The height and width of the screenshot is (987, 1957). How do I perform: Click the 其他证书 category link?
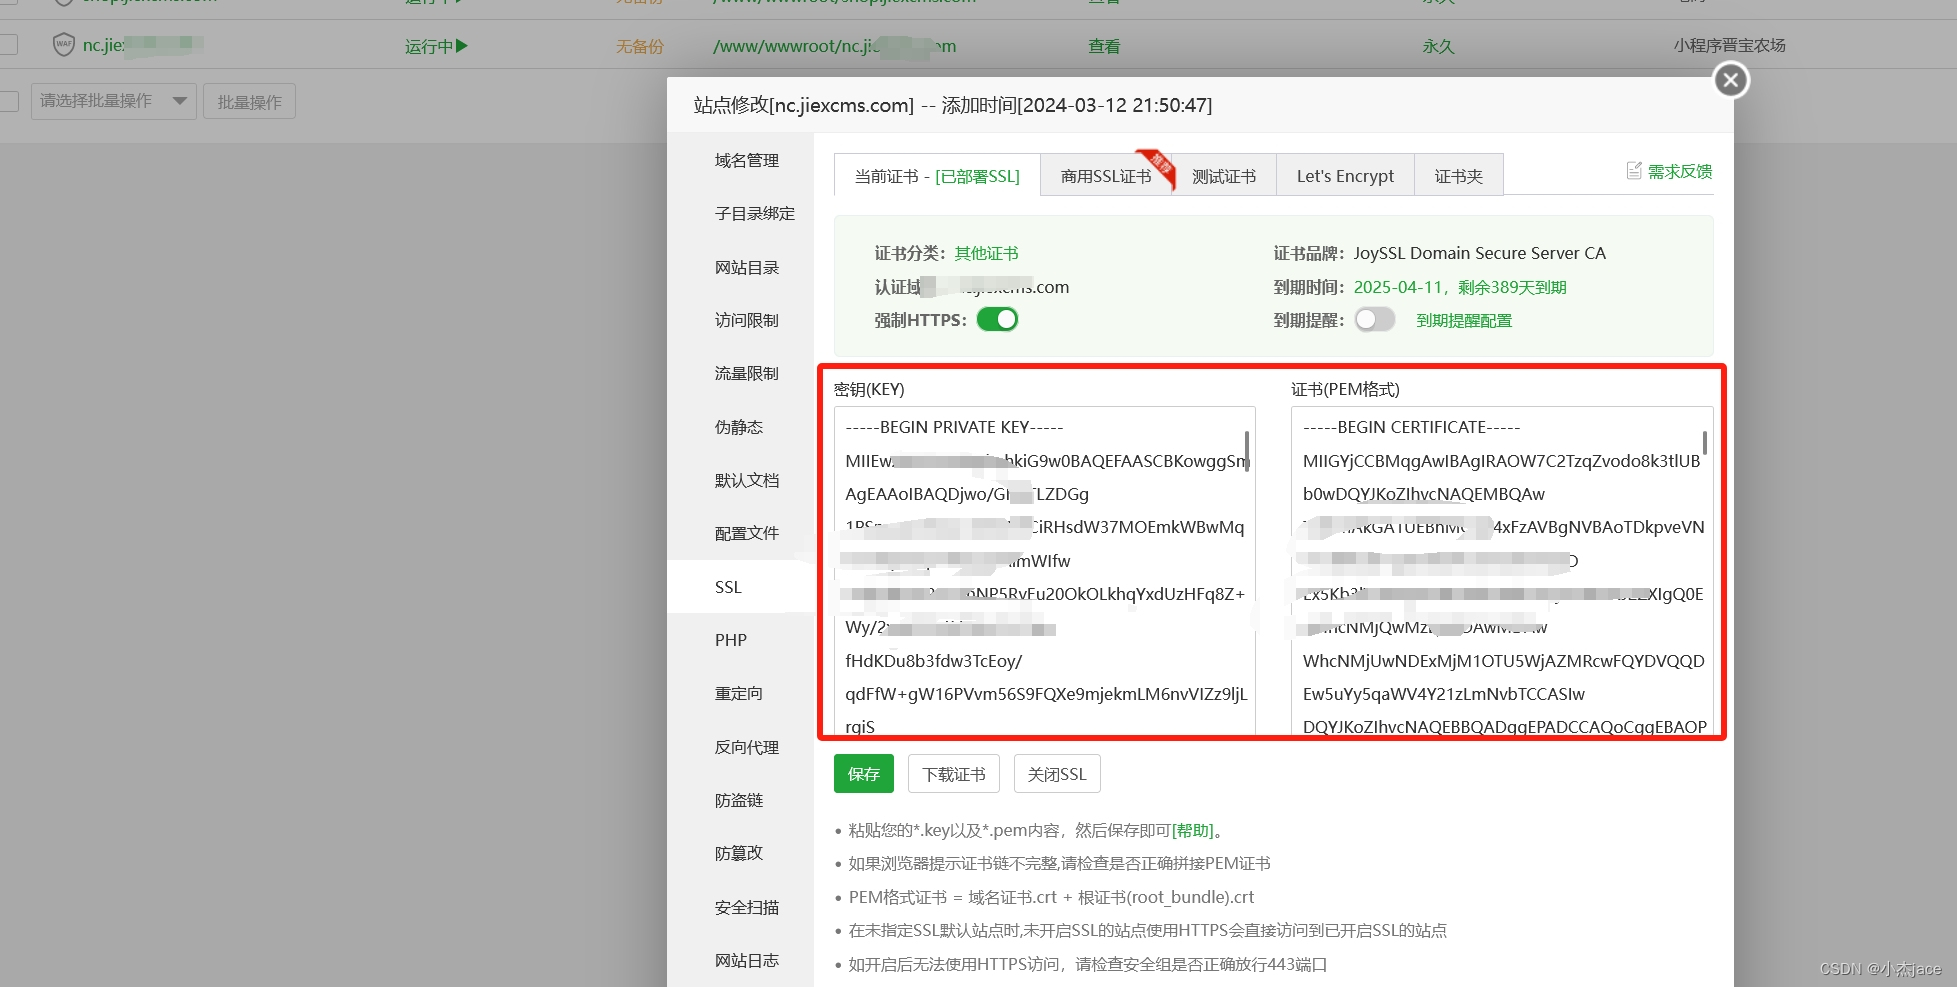pyautogui.click(x=986, y=253)
